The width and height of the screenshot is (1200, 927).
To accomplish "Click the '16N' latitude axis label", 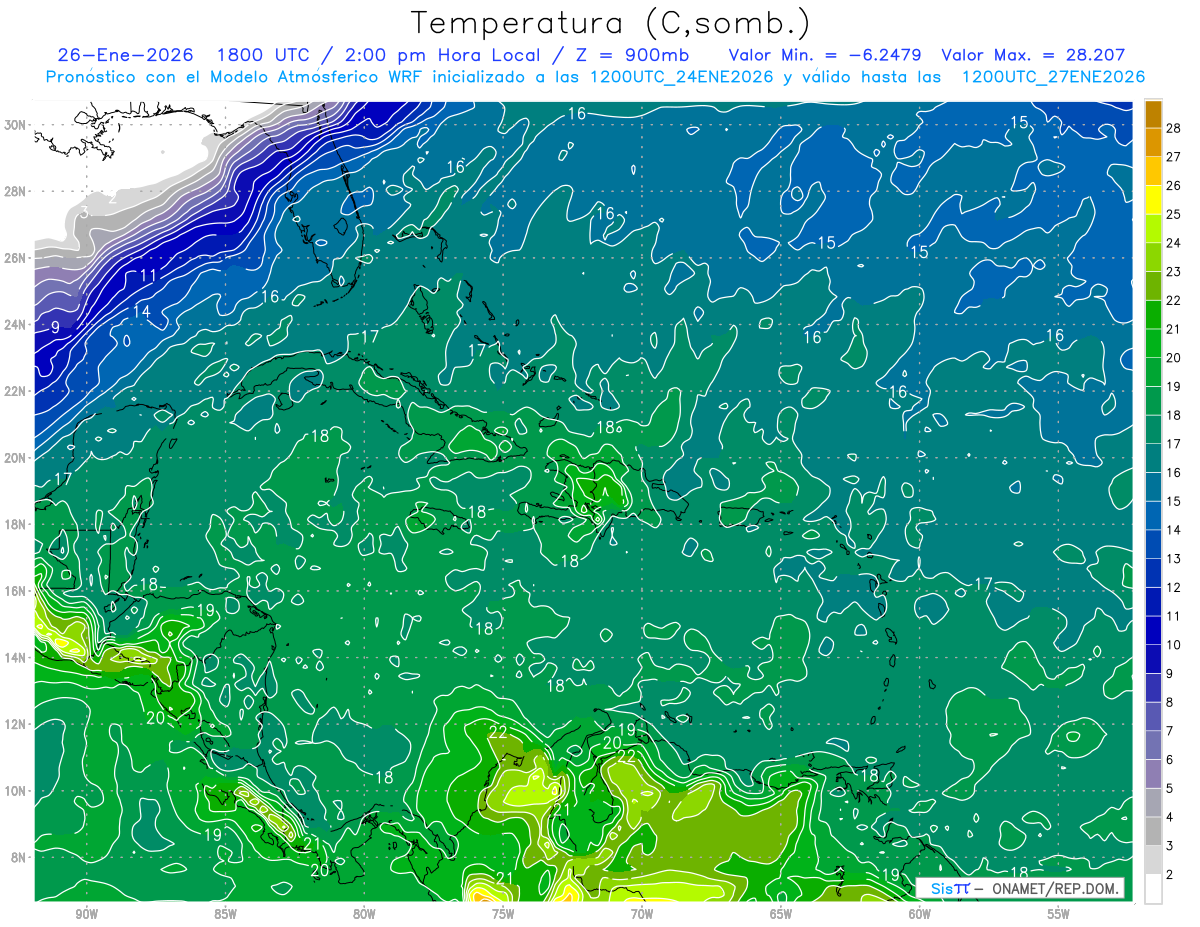I will 14,591.
